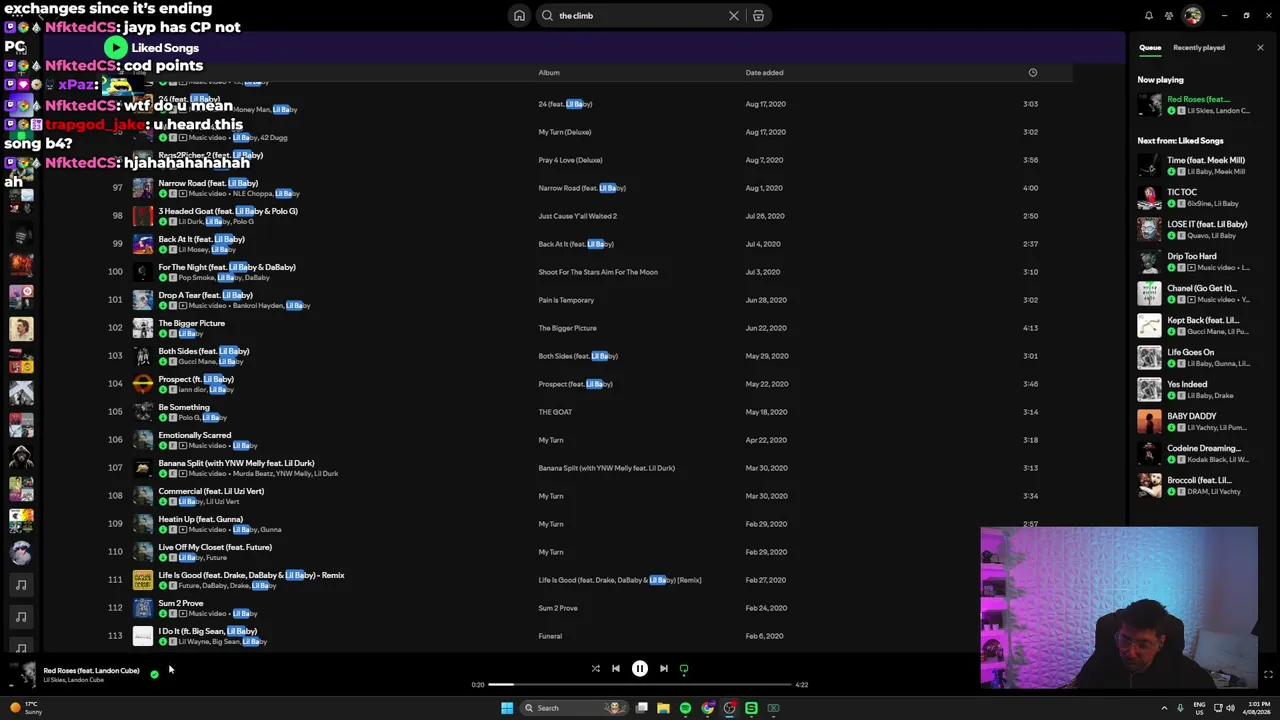Select track title "For The Night"
The image size is (1280, 720).
pyautogui.click(x=227, y=267)
